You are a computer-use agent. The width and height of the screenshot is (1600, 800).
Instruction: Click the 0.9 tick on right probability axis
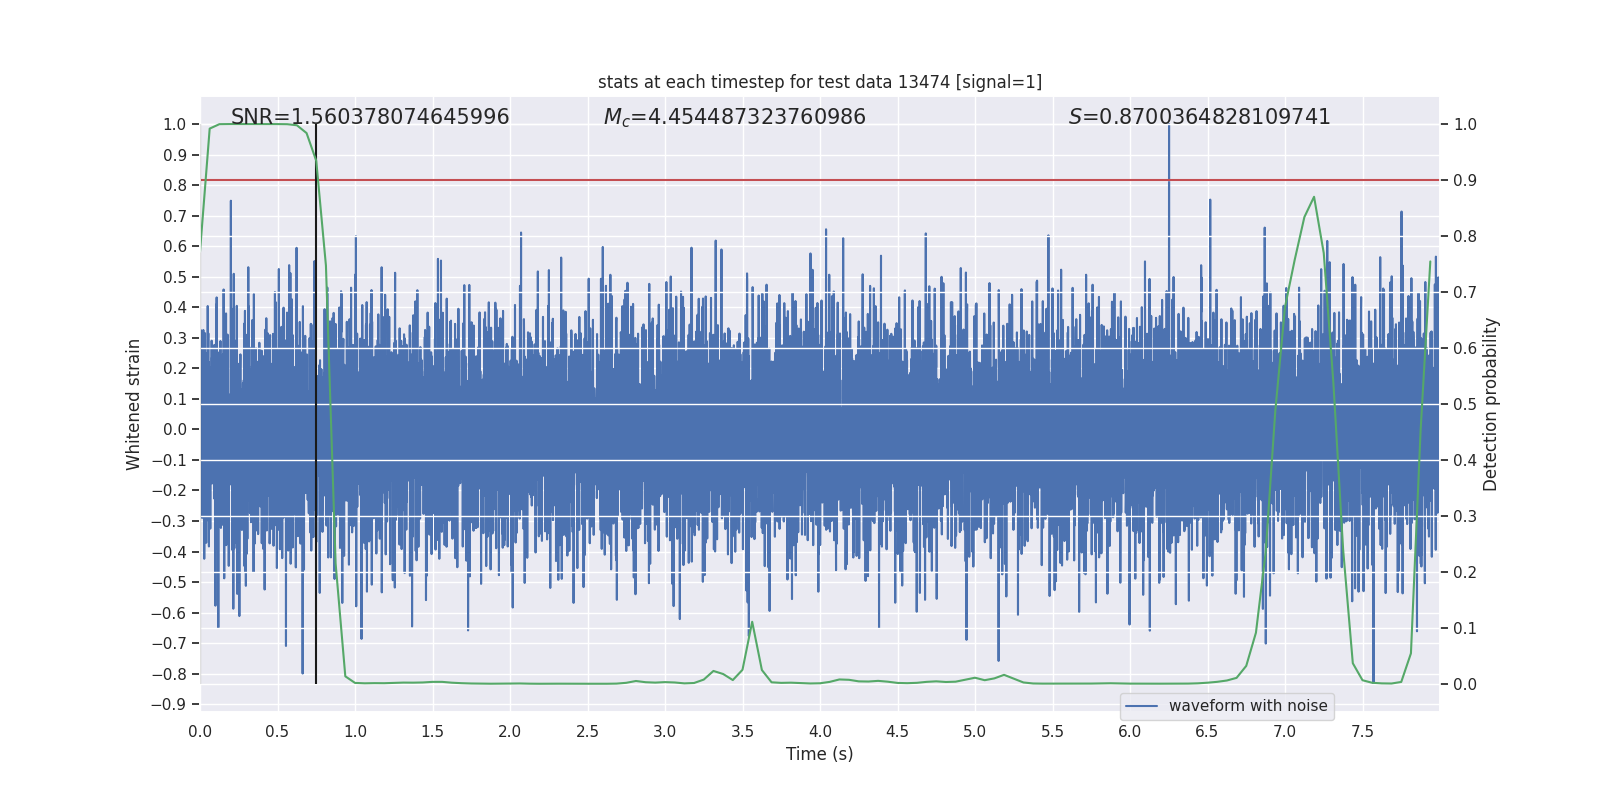(1465, 181)
